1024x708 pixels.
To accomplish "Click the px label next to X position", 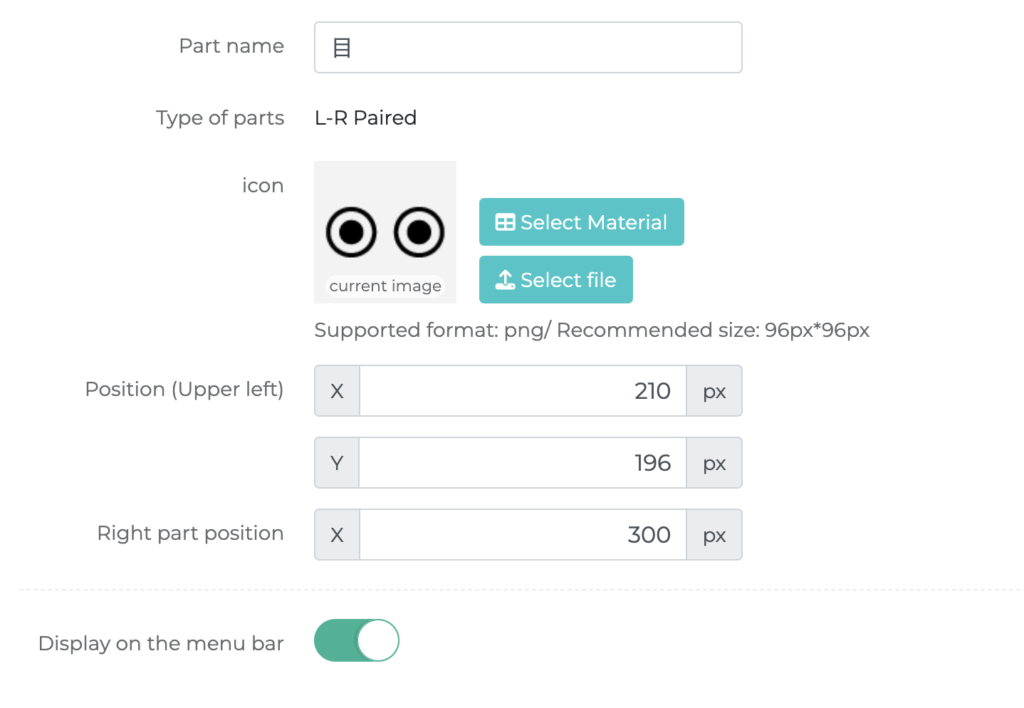I will pyautogui.click(x=714, y=391).
